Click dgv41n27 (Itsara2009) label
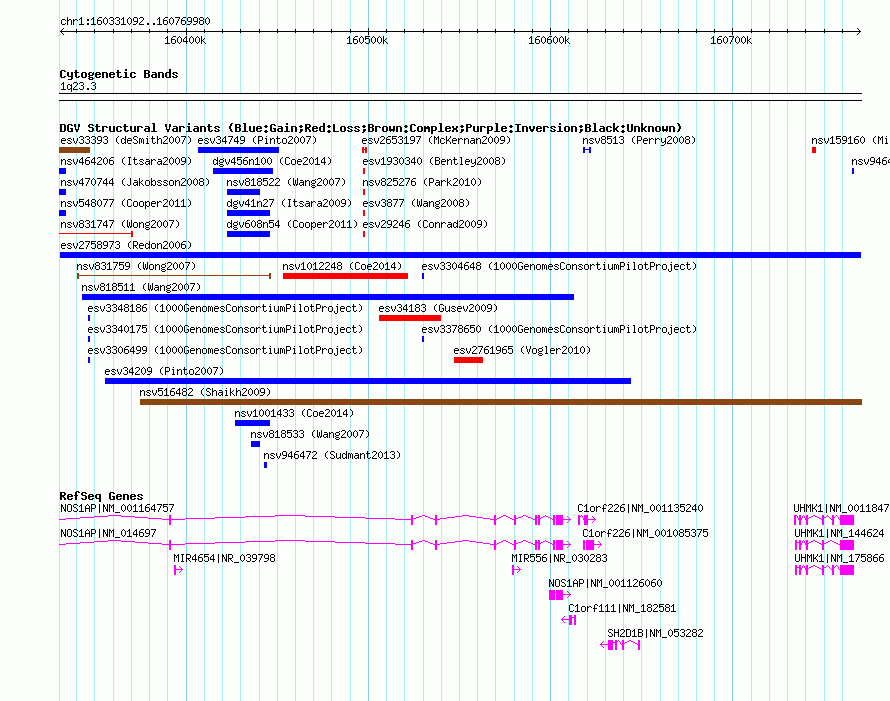Image resolution: width=890 pixels, height=701 pixels. click(289, 203)
